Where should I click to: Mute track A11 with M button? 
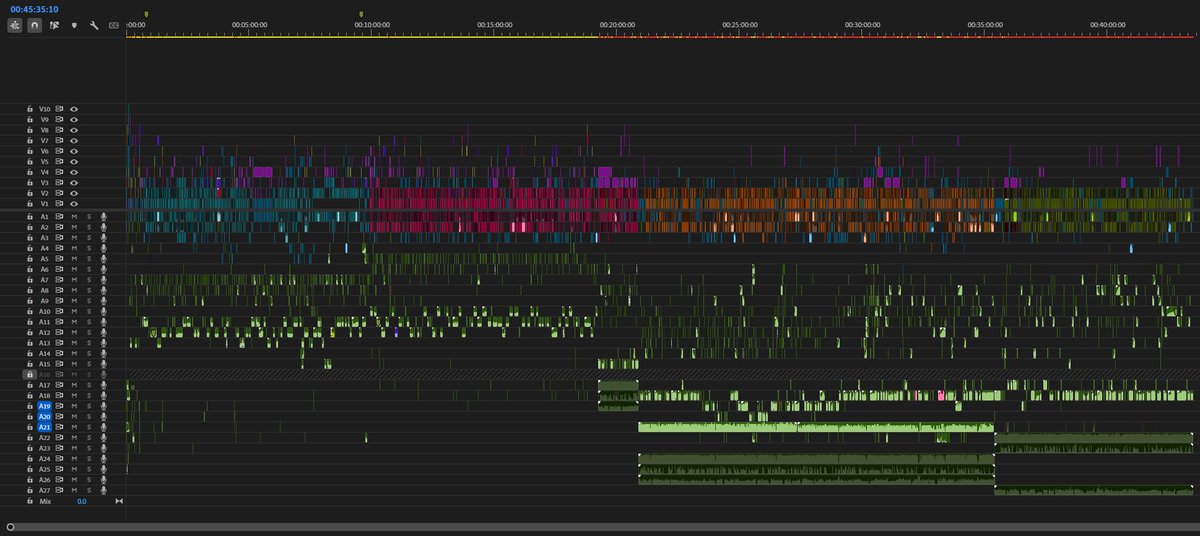[74, 322]
